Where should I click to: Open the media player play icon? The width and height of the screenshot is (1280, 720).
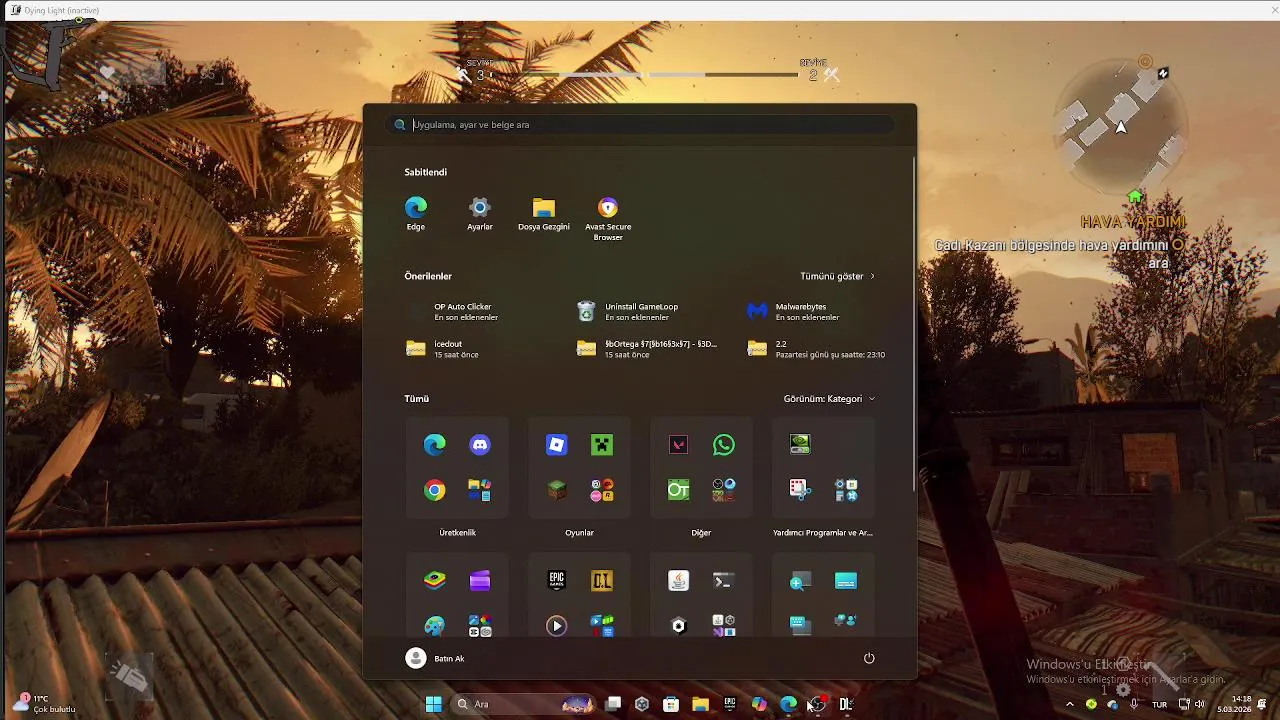coord(557,626)
